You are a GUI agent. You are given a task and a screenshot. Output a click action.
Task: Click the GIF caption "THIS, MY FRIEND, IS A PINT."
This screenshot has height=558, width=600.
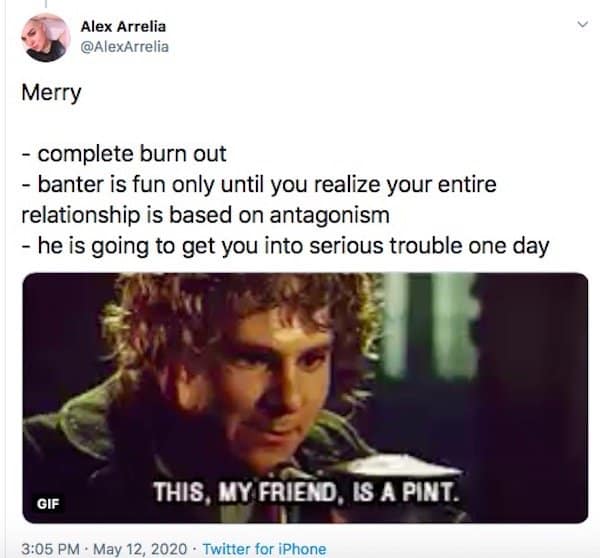click(x=305, y=492)
